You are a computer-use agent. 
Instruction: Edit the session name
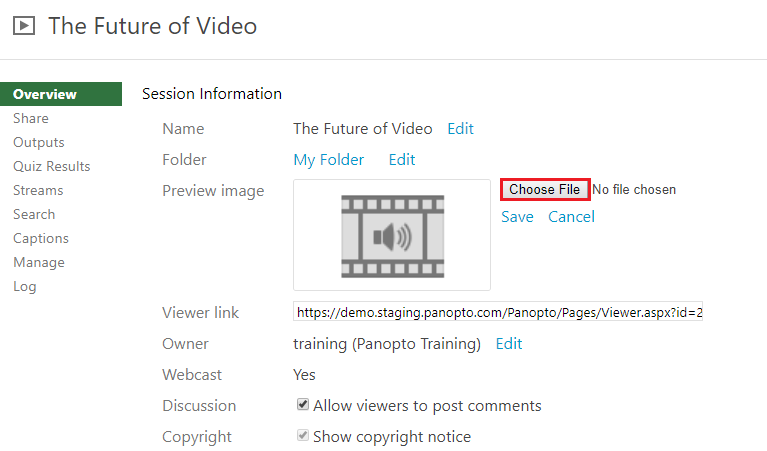click(x=460, y=129)
